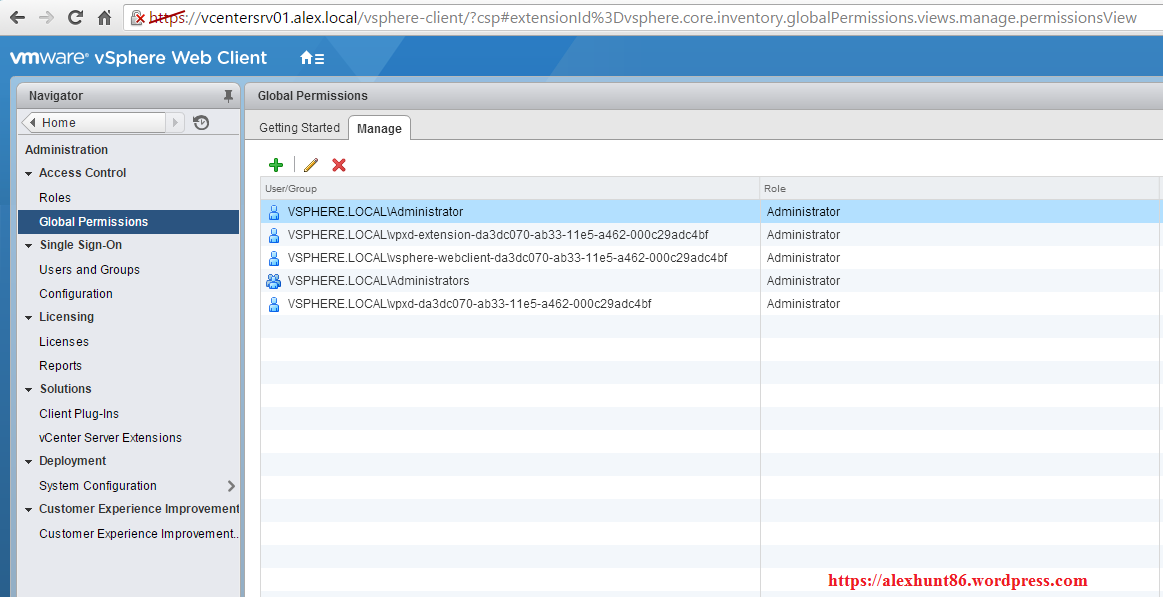Reload the page with browser refresh icon
The height and width of the screenshot is (597, 1163).
coord(75,17)
